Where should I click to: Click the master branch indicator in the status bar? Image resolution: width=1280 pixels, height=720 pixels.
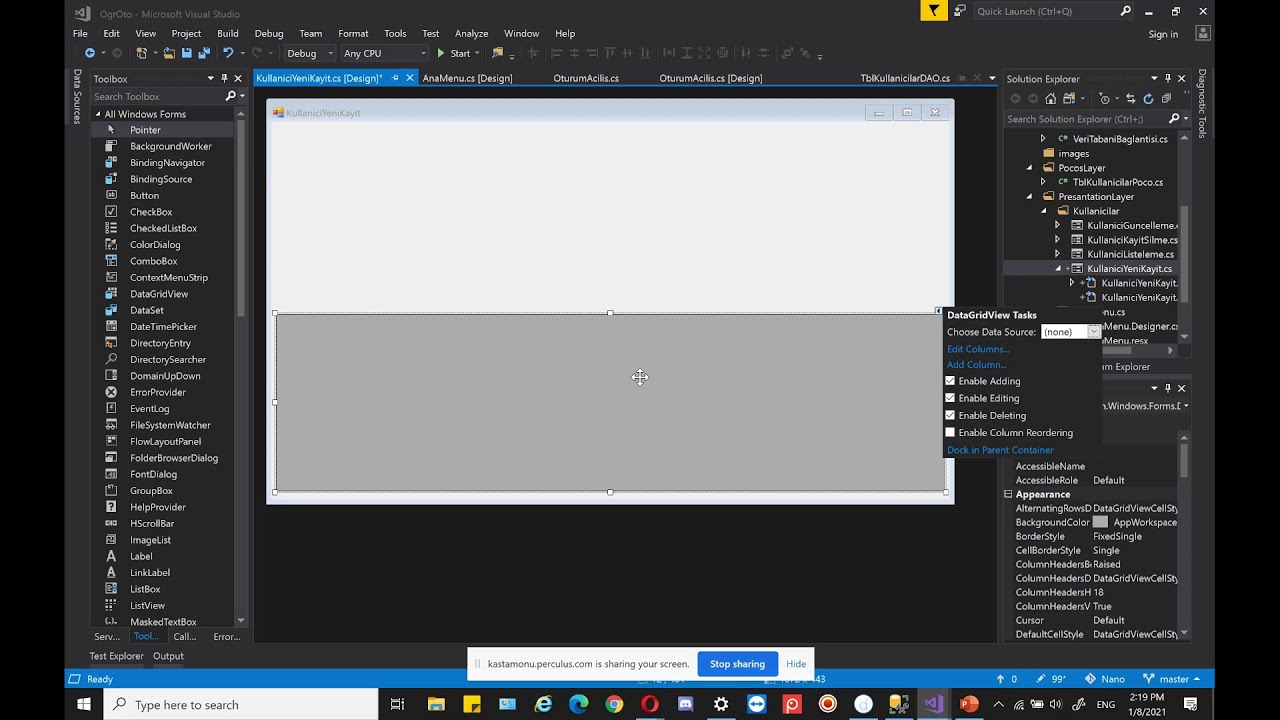(x=1172, y=679)
